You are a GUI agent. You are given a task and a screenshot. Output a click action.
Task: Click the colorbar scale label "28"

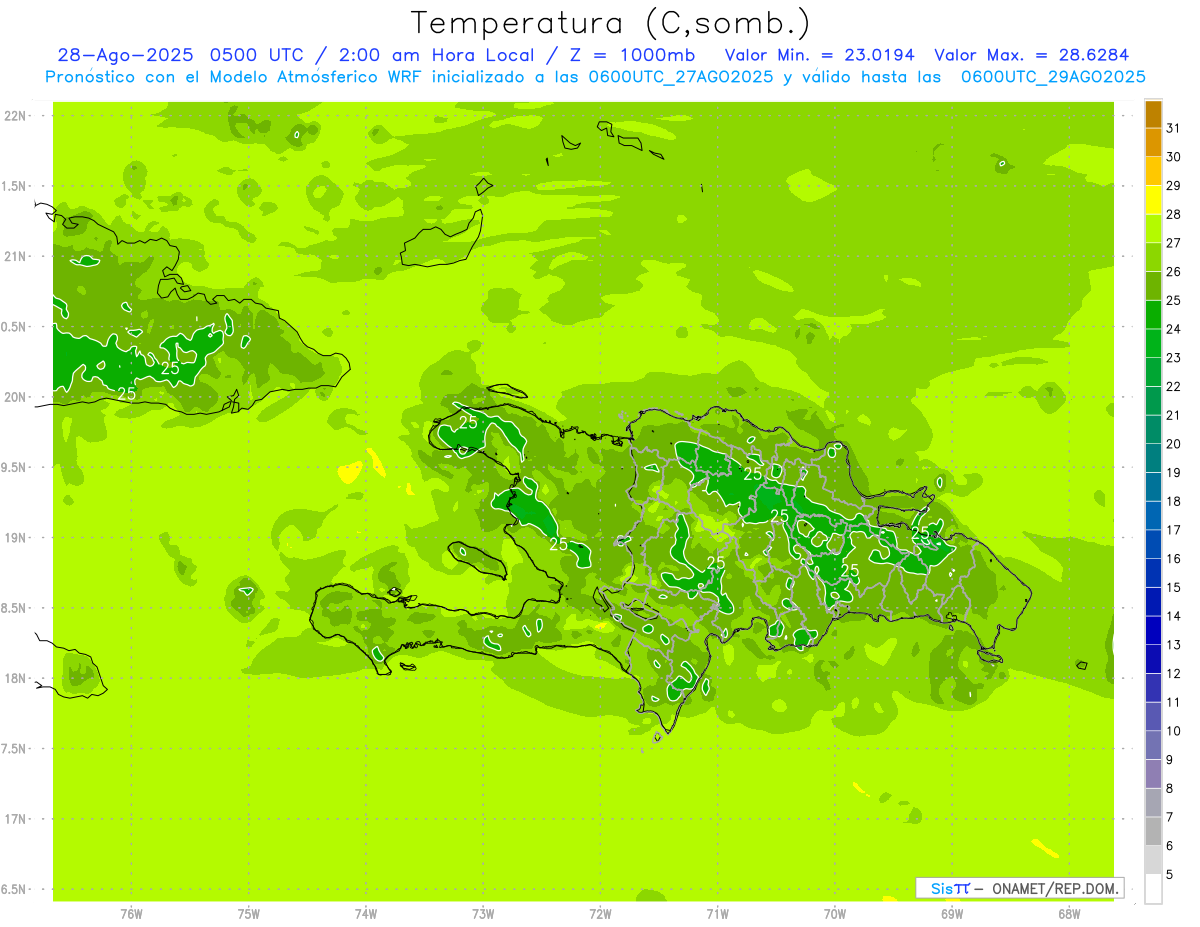pos(1173,214)
